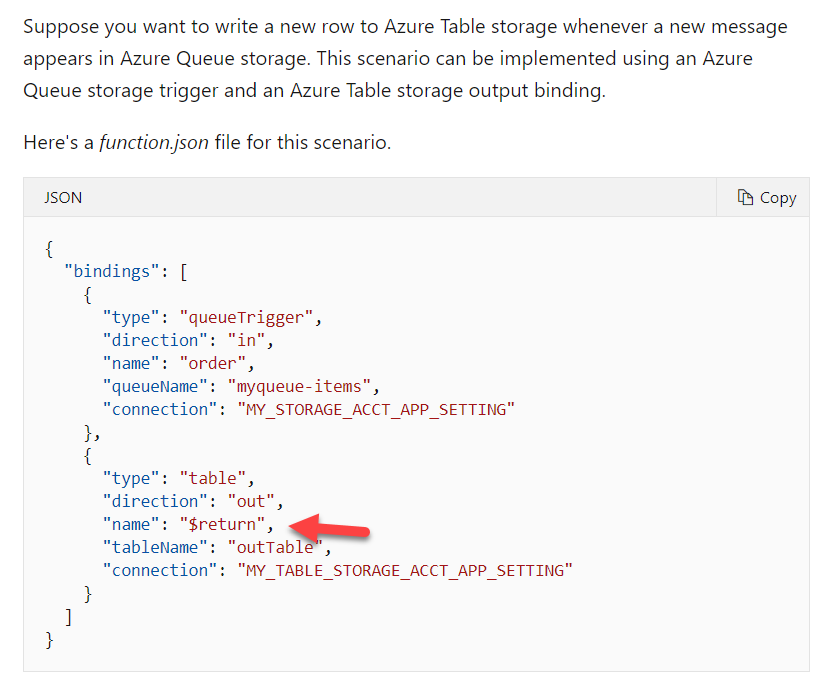
Task: Click the "queueTrigger" value
Action: tap(246, 317)
